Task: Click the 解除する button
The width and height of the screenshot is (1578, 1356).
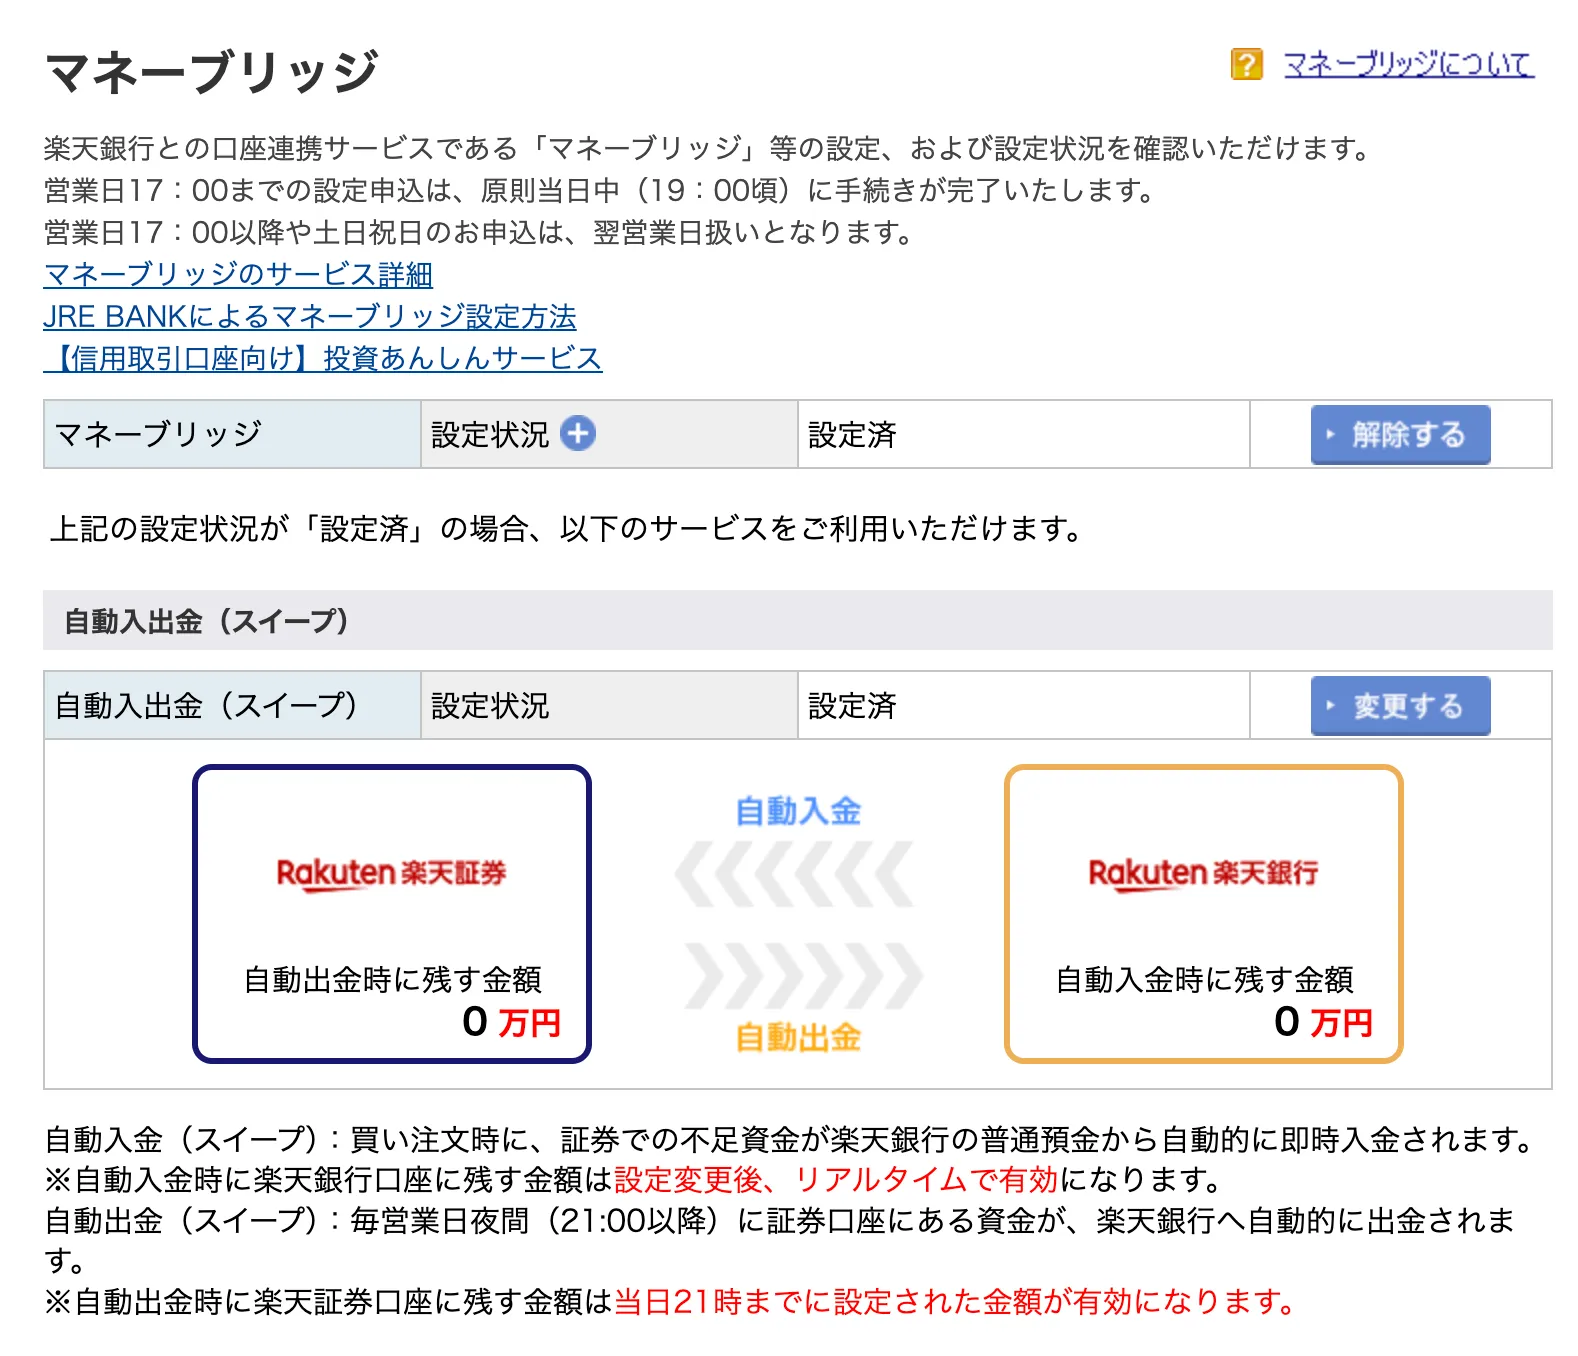Action: tap(1400, 434)
